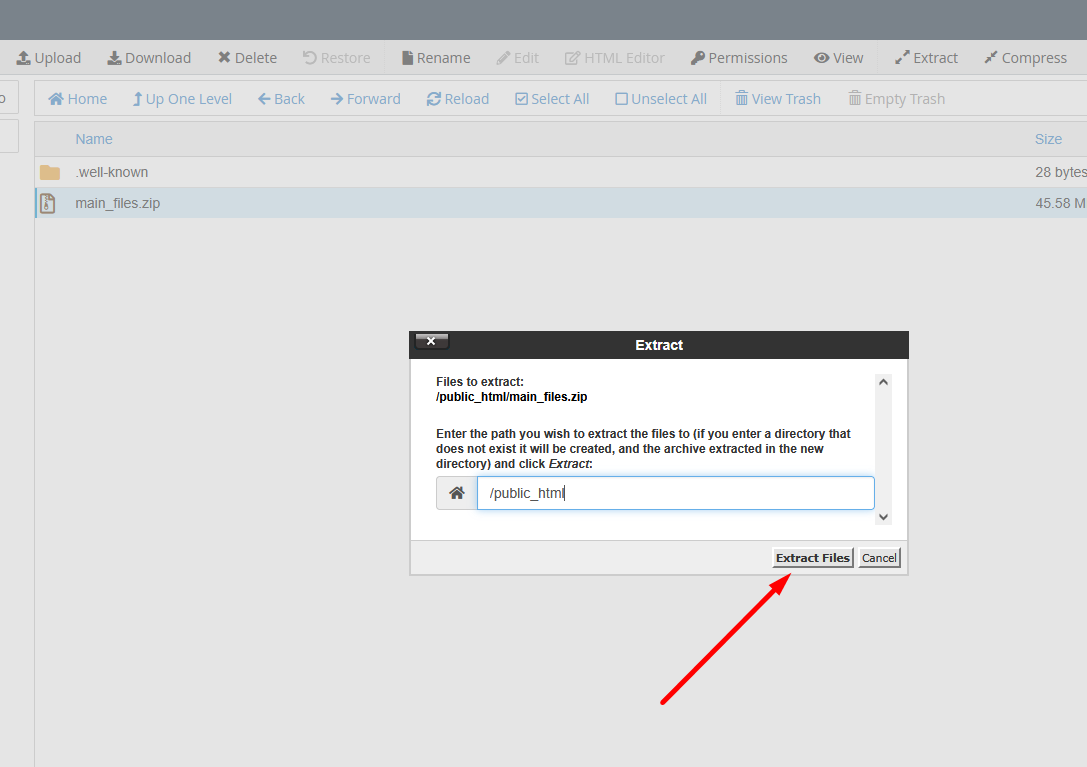Click Select All checkbox button
This screenshot has width=1087, height=767.
(551, 99)
